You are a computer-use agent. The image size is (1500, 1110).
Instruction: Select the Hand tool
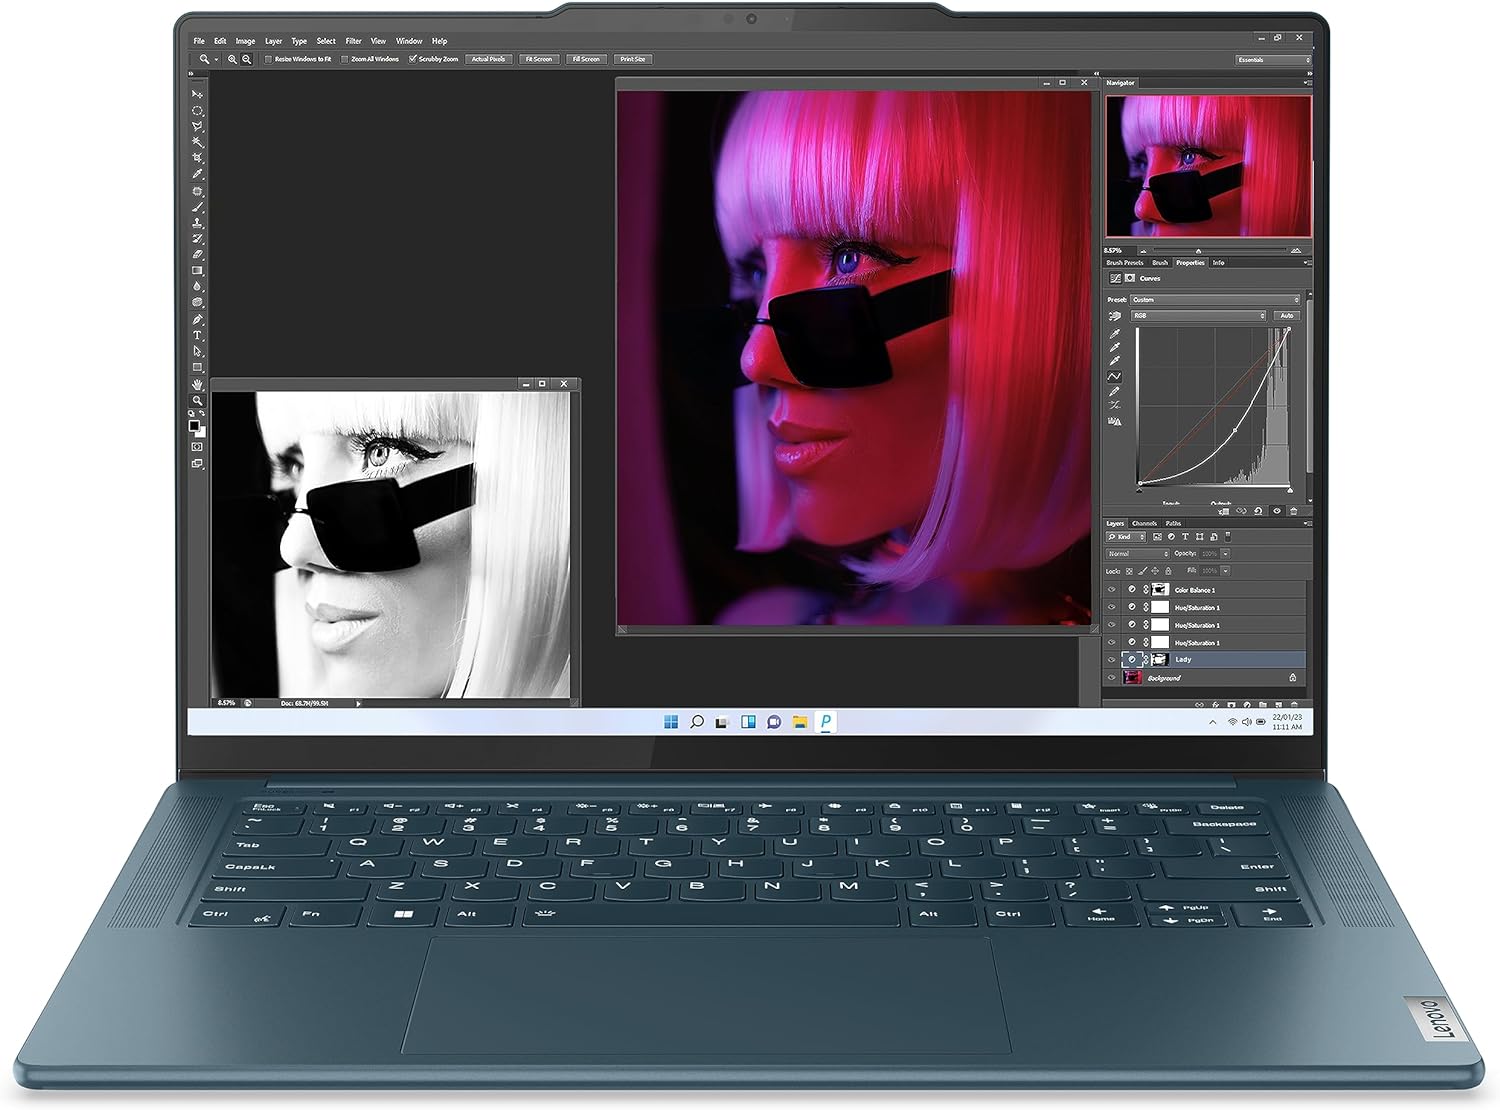[198, 383]
